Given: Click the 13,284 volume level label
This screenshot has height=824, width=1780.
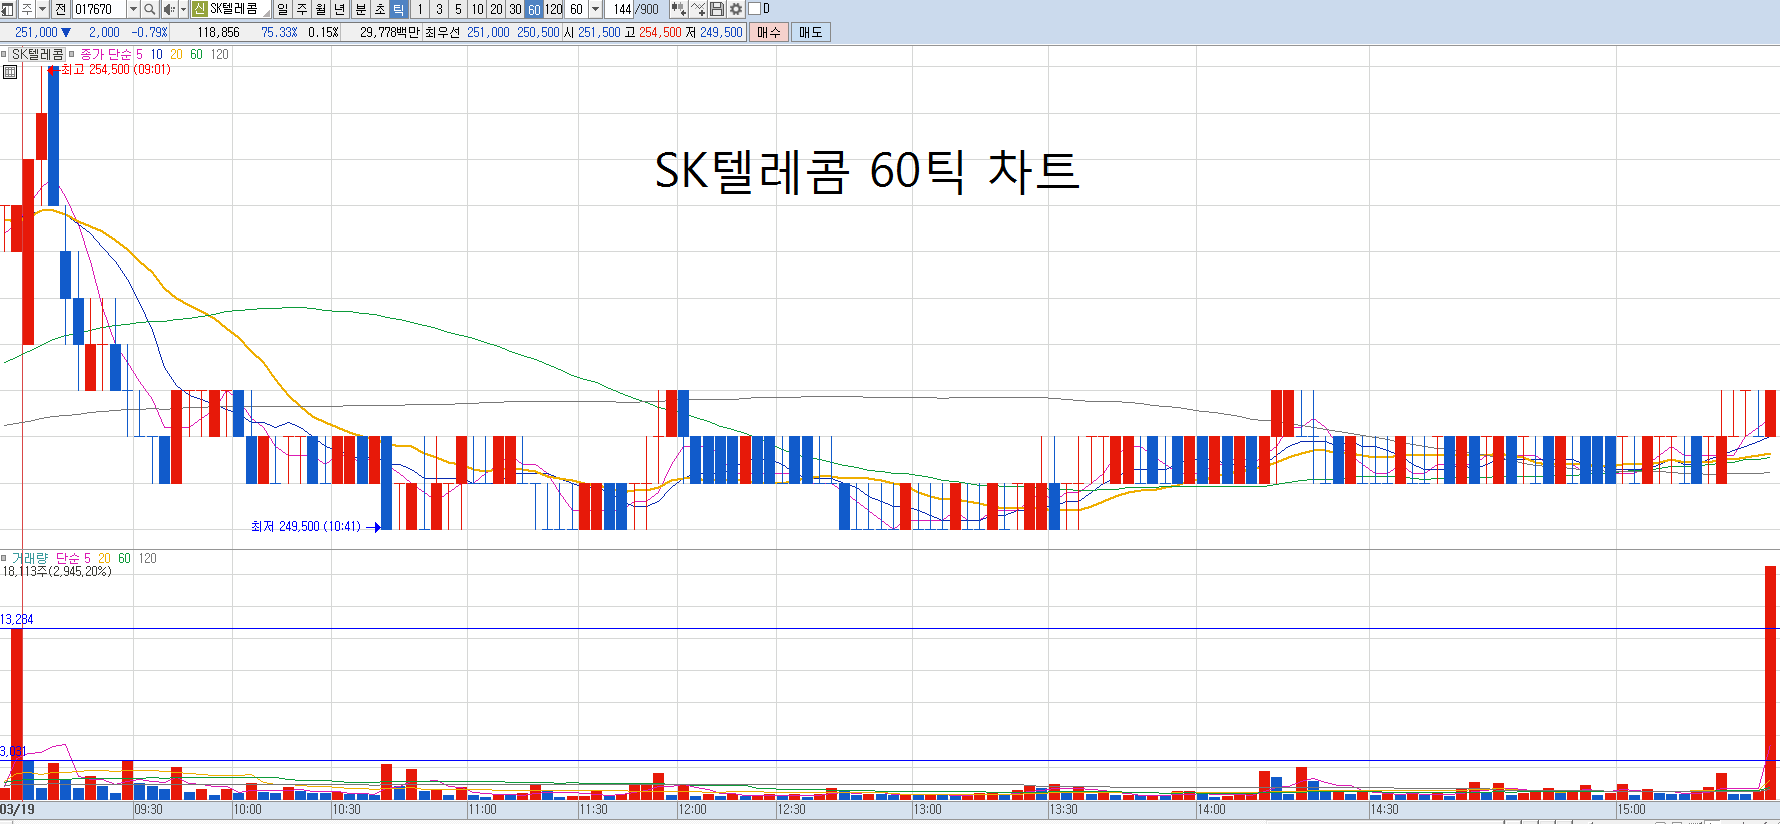Looking at the screenshot, I should (x=17, y=619).
